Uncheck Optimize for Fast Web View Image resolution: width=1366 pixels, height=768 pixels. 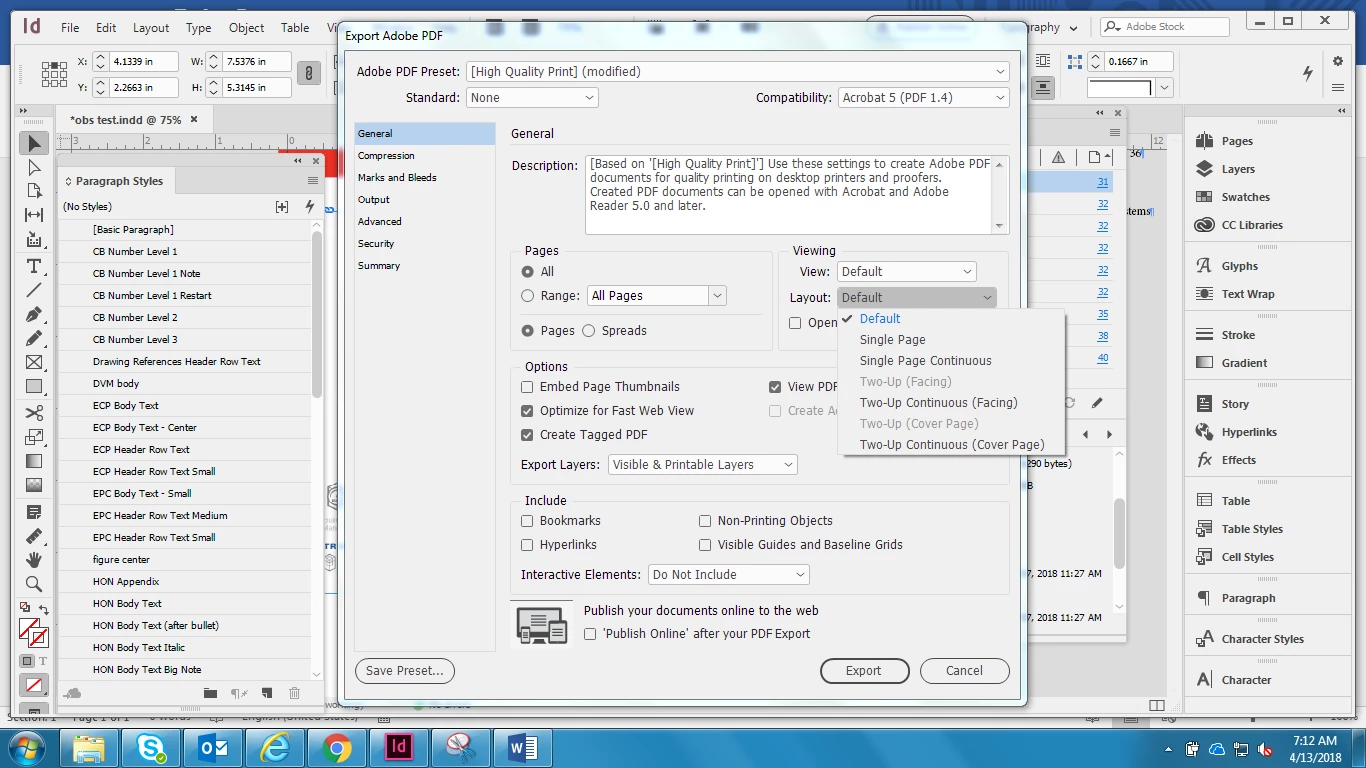click(x=527, y=411)
